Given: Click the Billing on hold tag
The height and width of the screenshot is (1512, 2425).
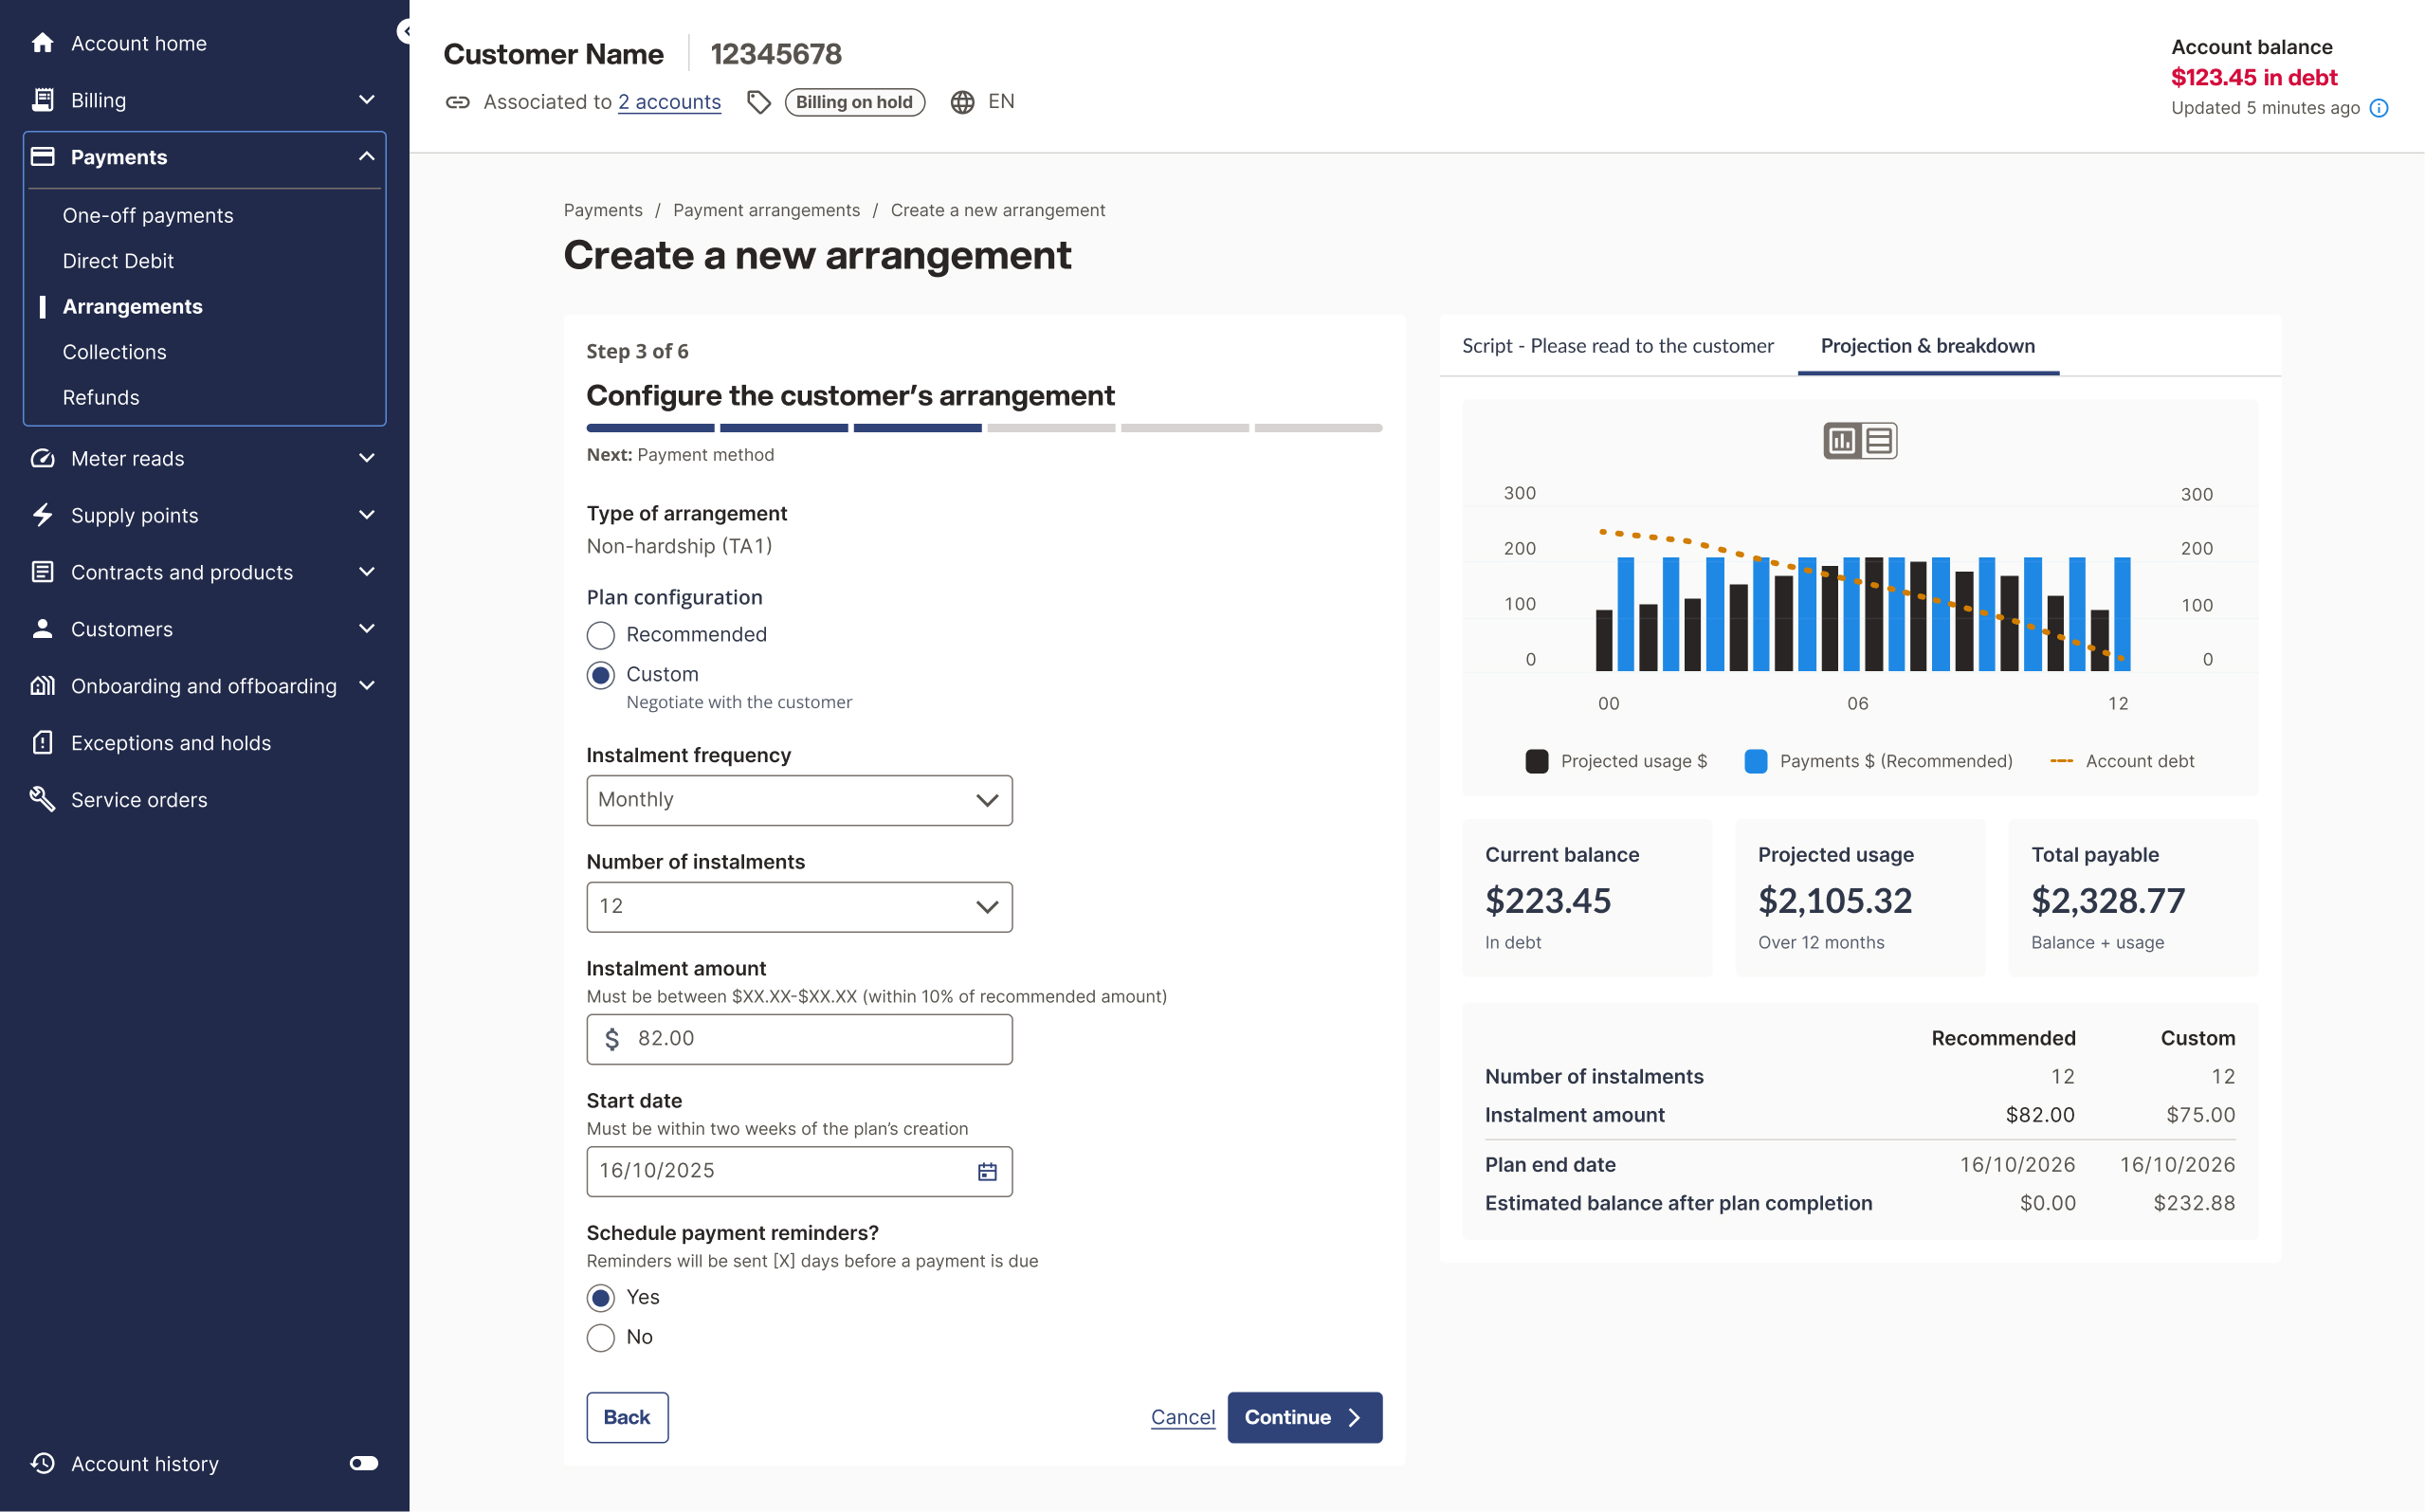Looking at the screenshot, I should 855,102.
